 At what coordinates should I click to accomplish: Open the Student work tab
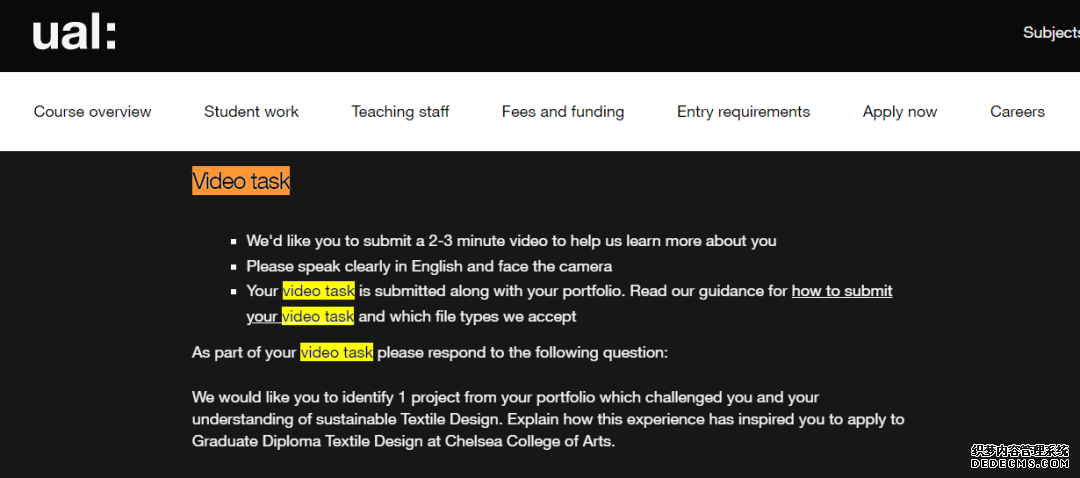(251, 112)
